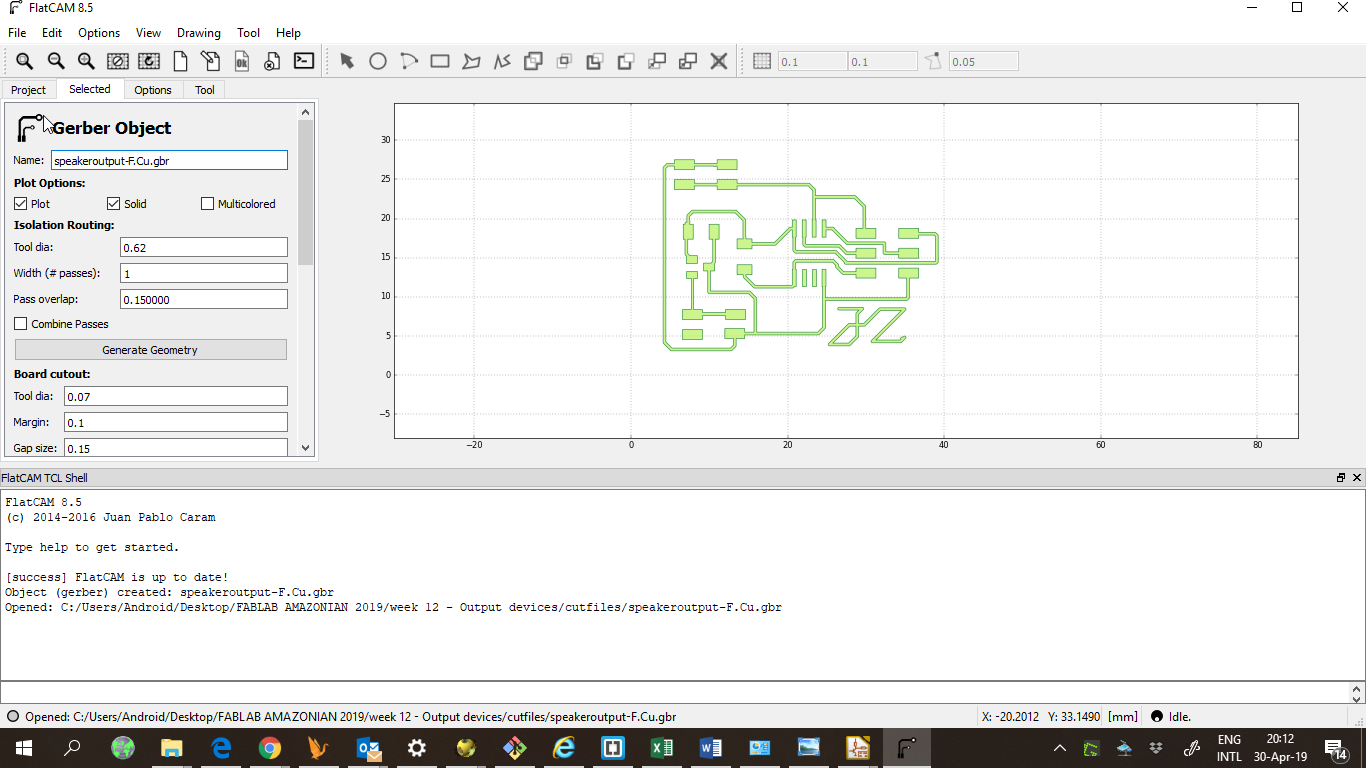This screenshot has height=768, width=1366.
Task: Open the View menu
Action: click(148, 33)
